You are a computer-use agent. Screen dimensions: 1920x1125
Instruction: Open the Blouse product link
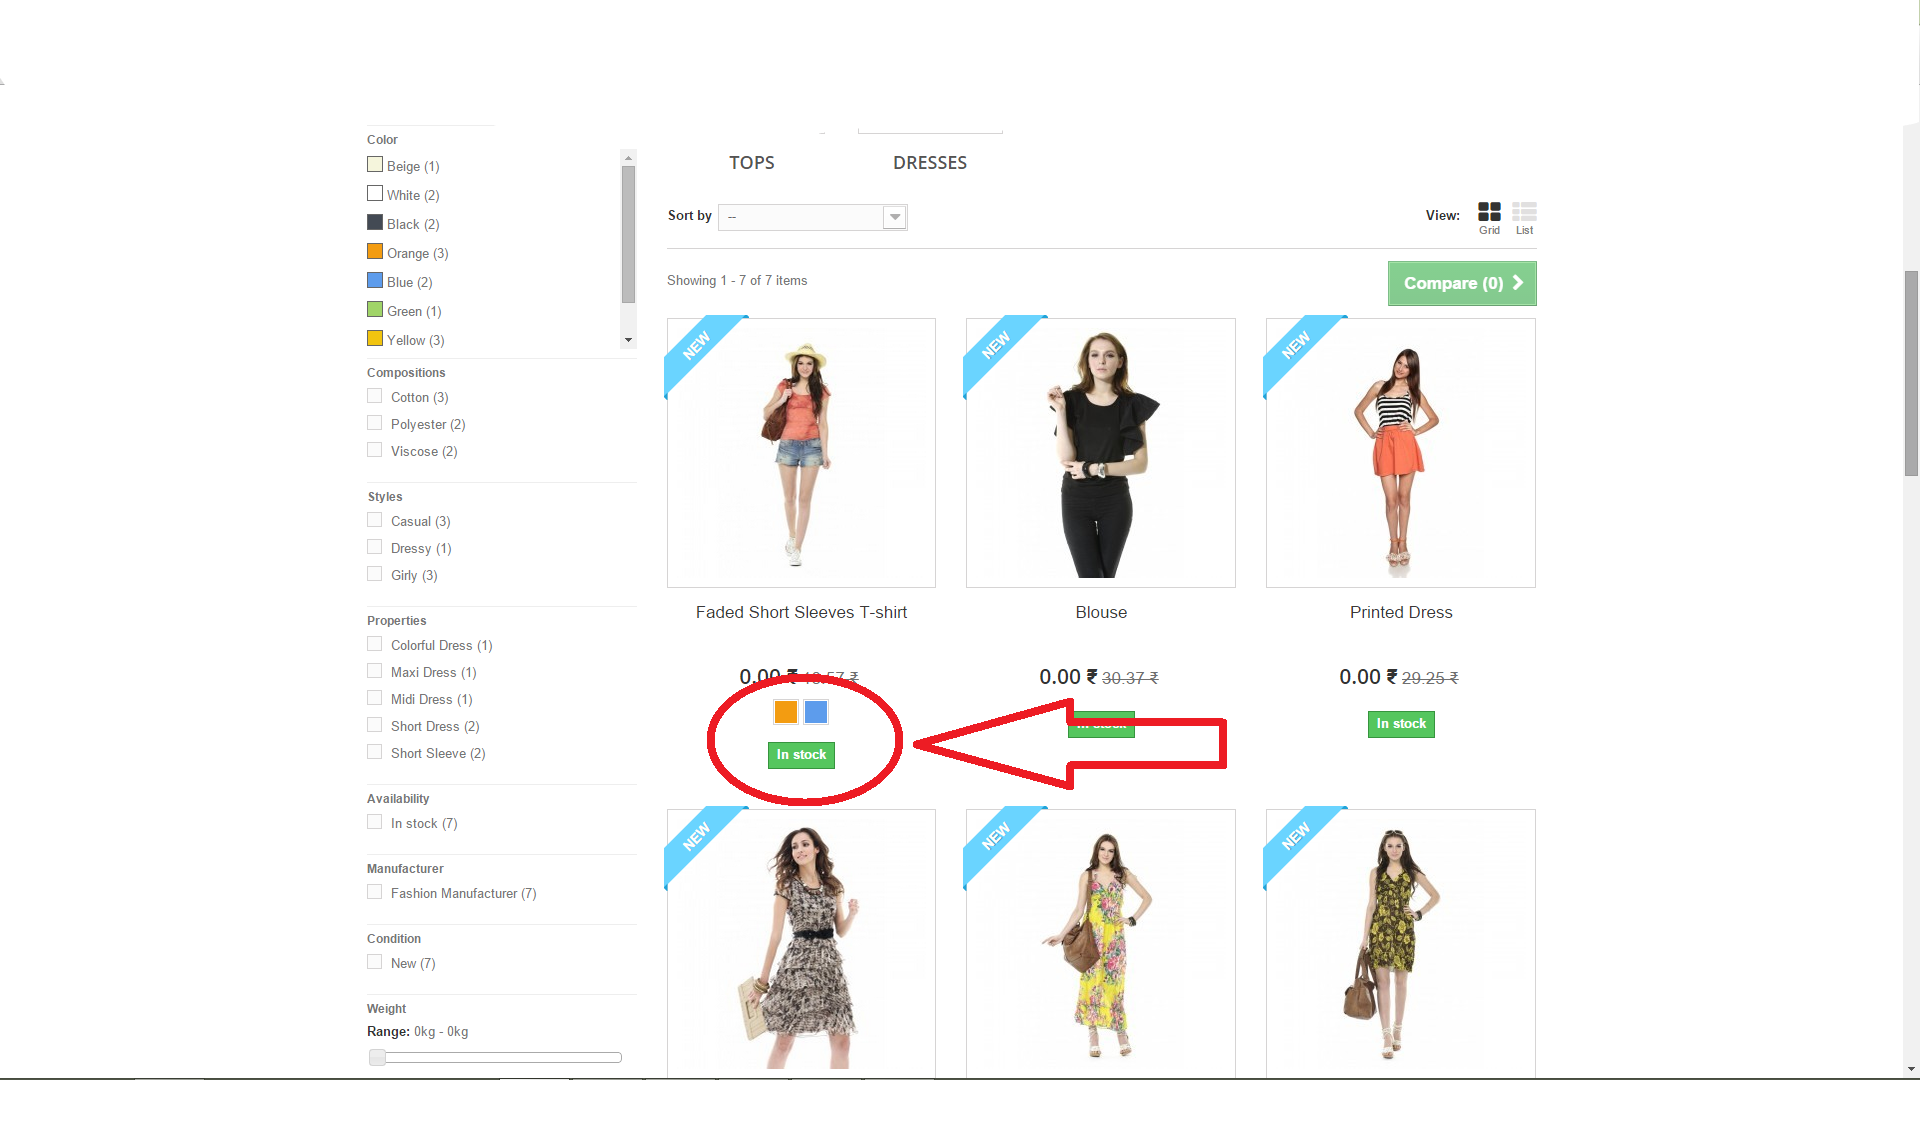point(1100,612)
